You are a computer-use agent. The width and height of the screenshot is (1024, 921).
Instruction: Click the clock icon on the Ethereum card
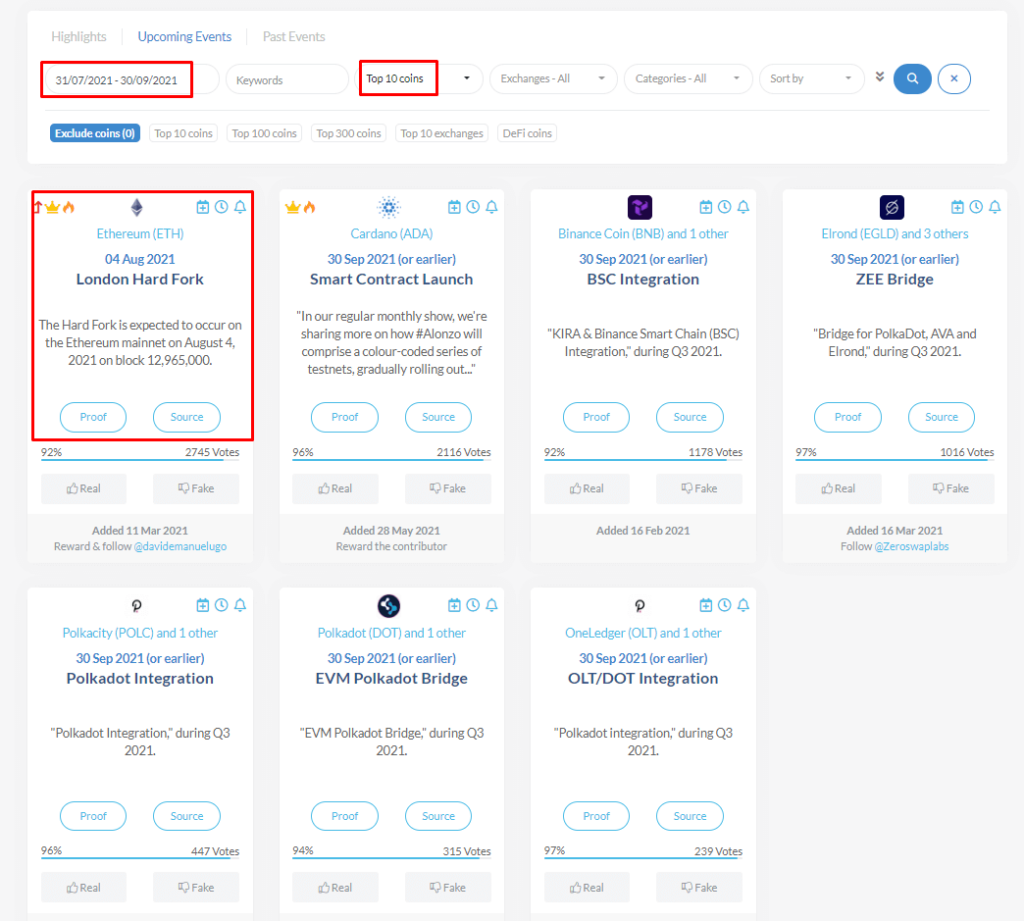click(221, 207)
